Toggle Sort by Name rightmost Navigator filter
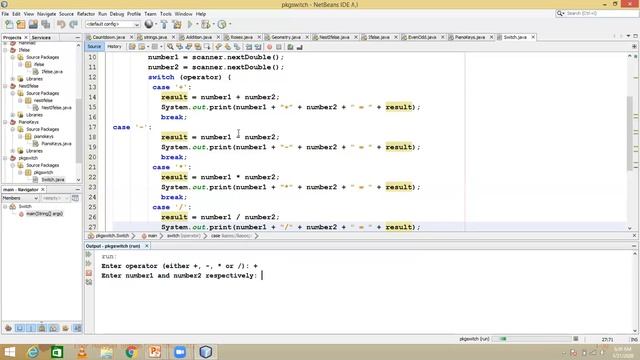 click(x=77, y=328)
